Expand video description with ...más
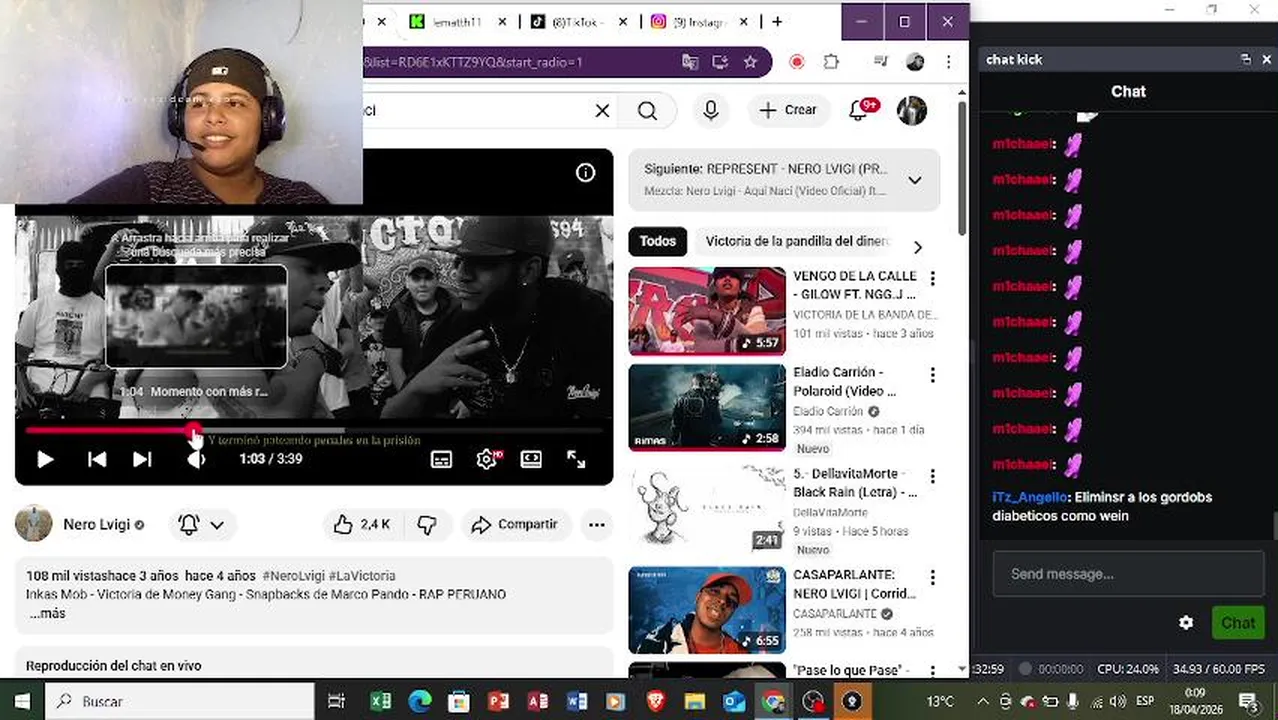The image size is (1278, 720). click(x=47, y=613)
